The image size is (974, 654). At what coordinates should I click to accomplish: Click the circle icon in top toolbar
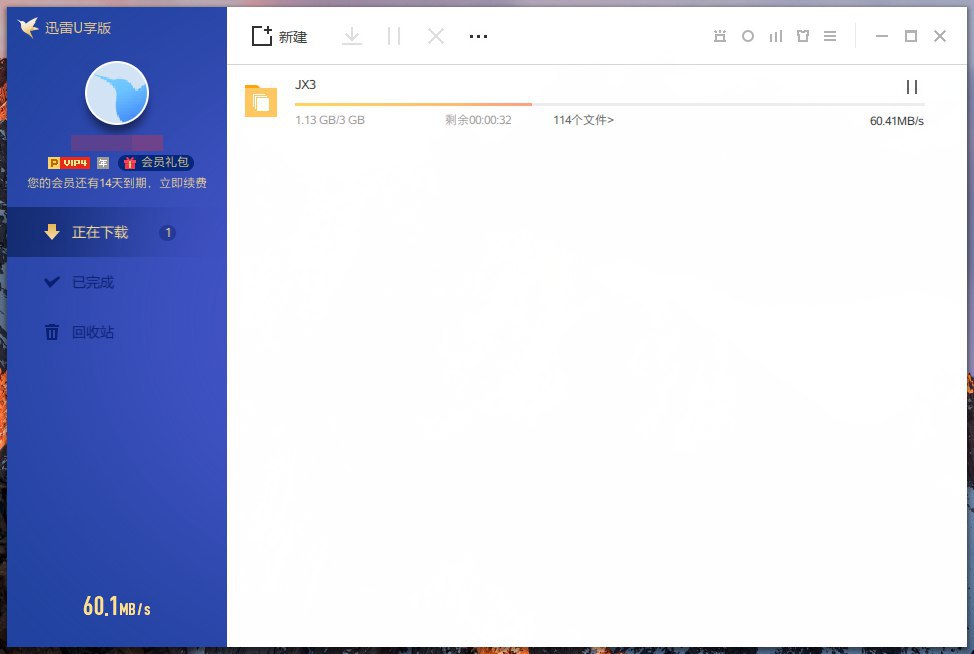[748, 36]
